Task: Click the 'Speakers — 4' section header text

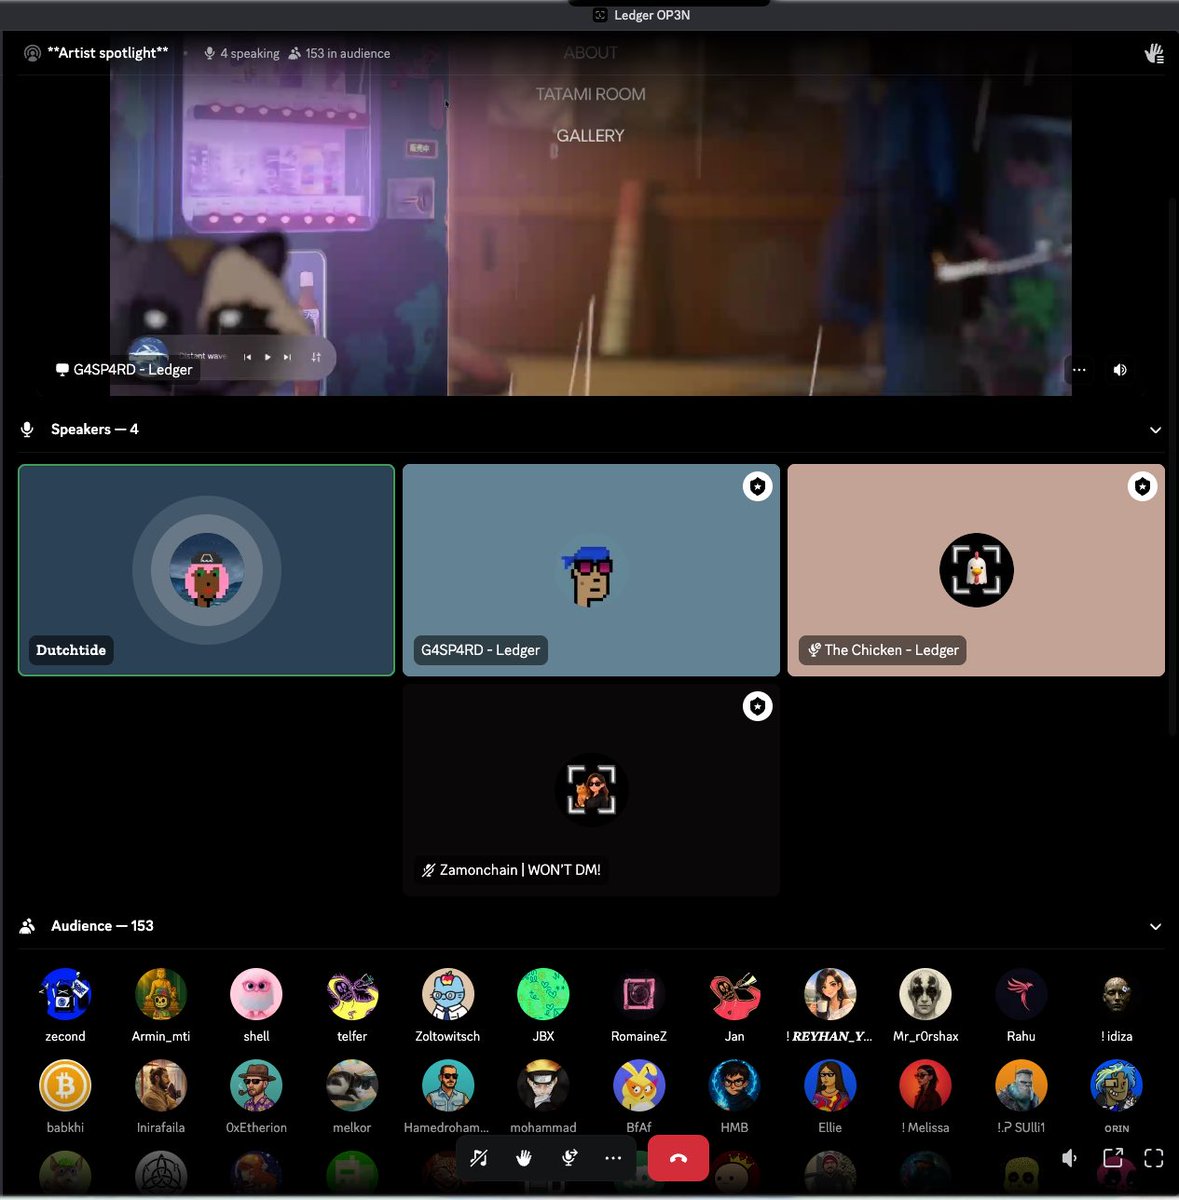Action: [x=95, y=429]
